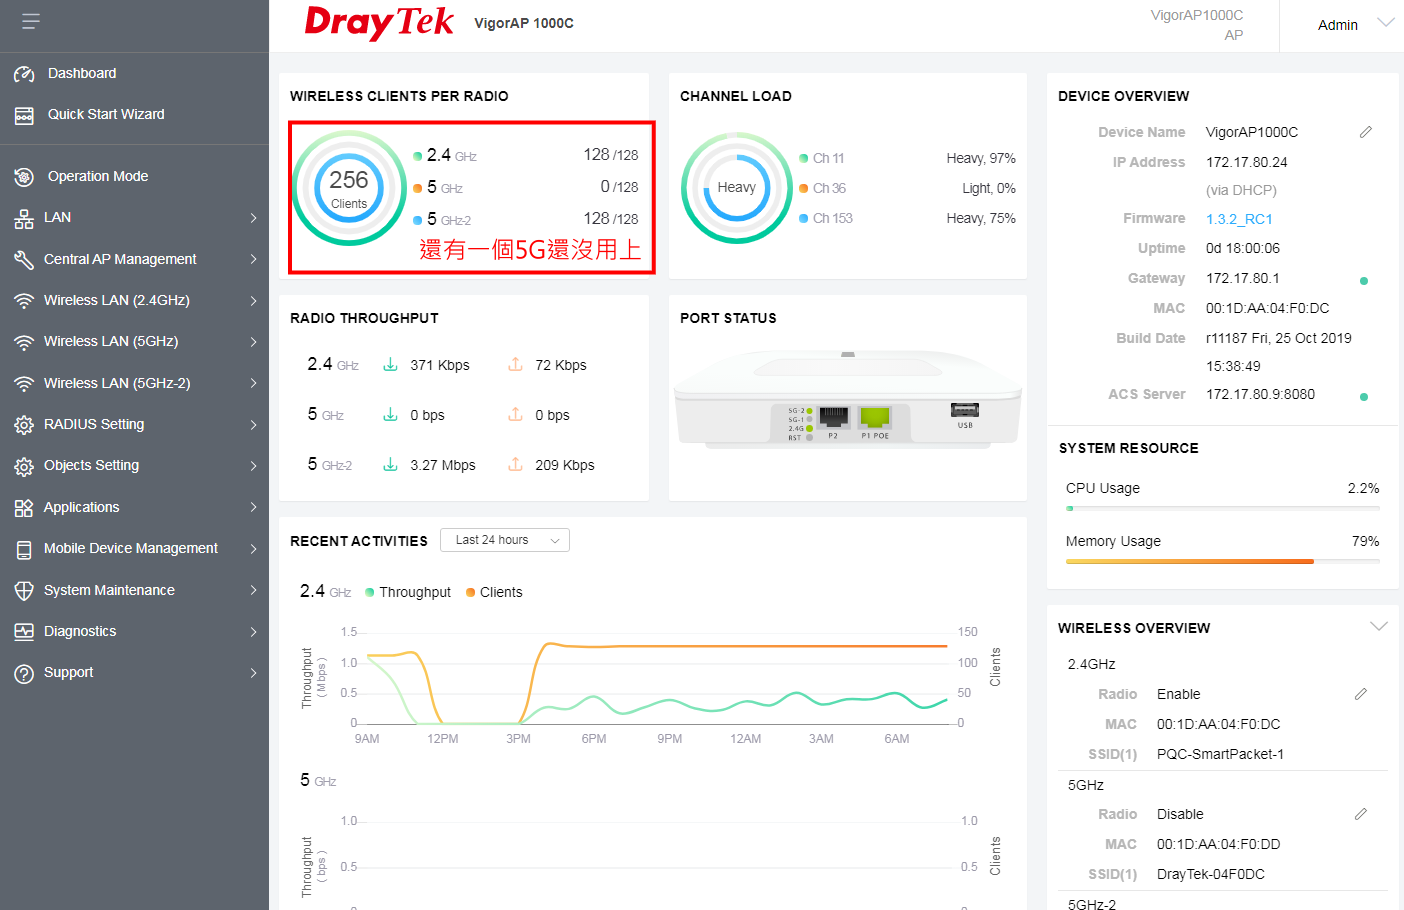Click the DrayTek logo

point(379,23)
